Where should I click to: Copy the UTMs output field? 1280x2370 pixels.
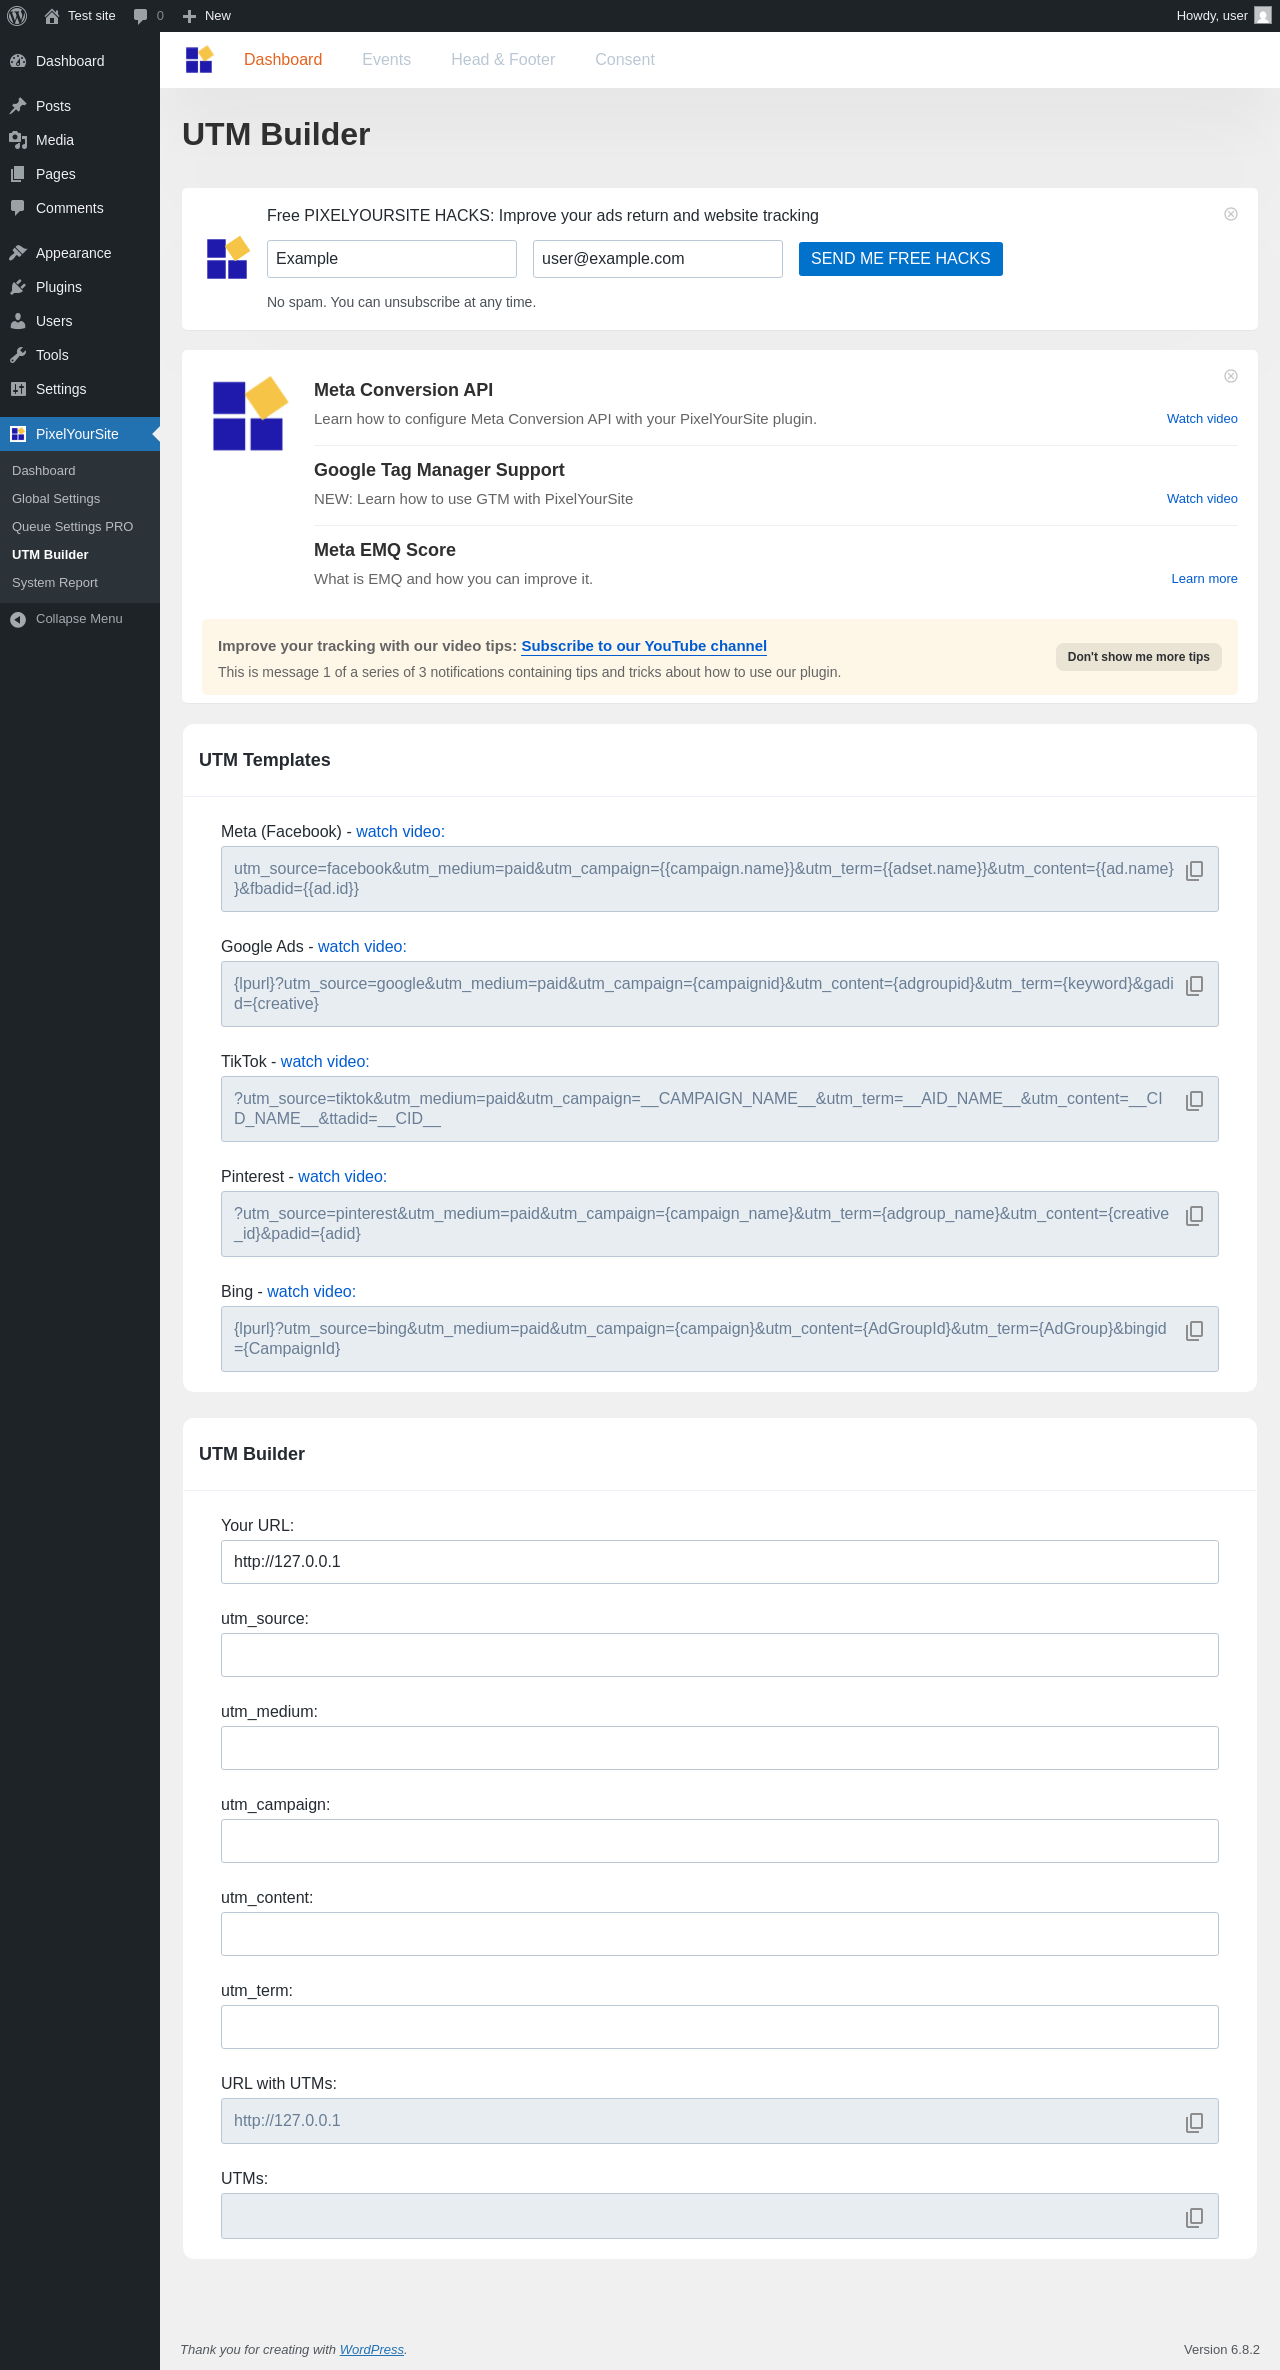(x=1194, y=2218)
